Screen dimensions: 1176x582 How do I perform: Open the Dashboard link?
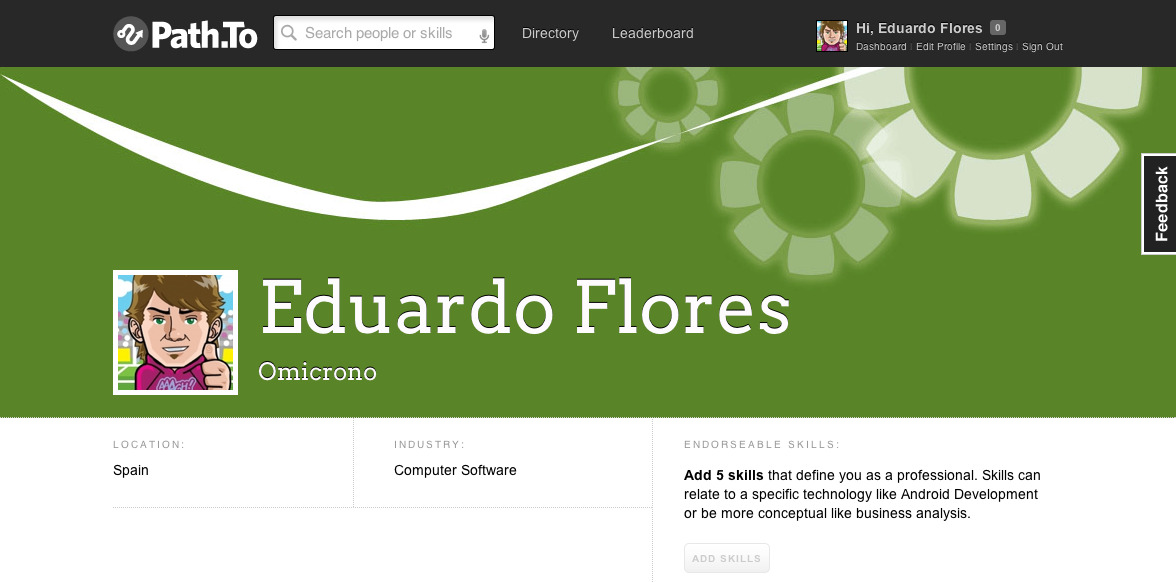881,47
